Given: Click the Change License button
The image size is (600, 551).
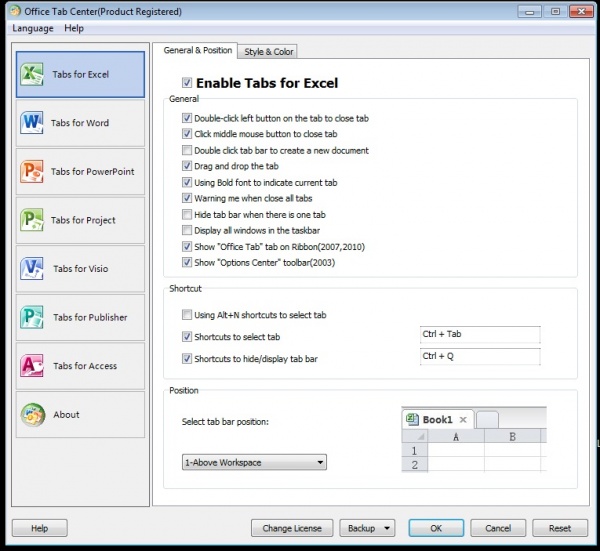Looking at the screenshot, I should pos(292,528).
